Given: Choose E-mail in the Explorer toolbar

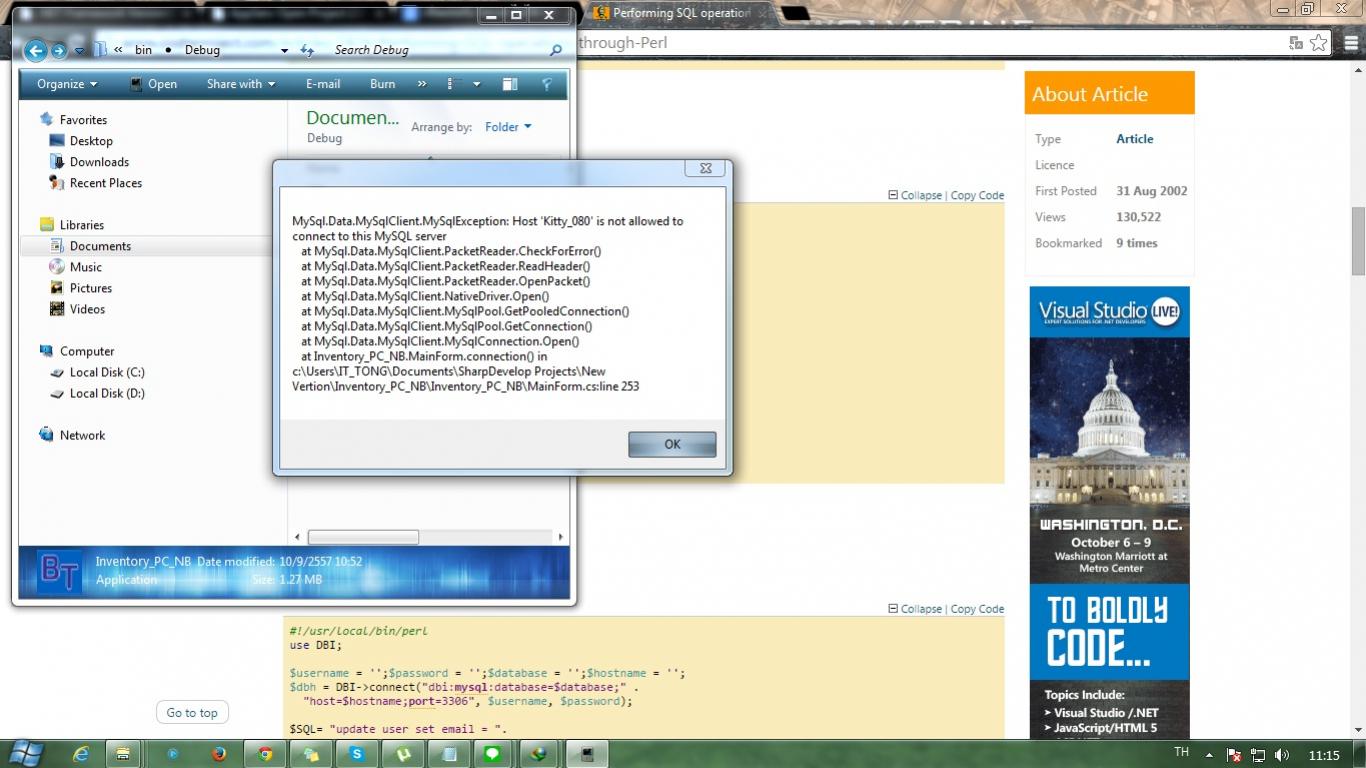Looking at the screenshot, I should point(323,84).
